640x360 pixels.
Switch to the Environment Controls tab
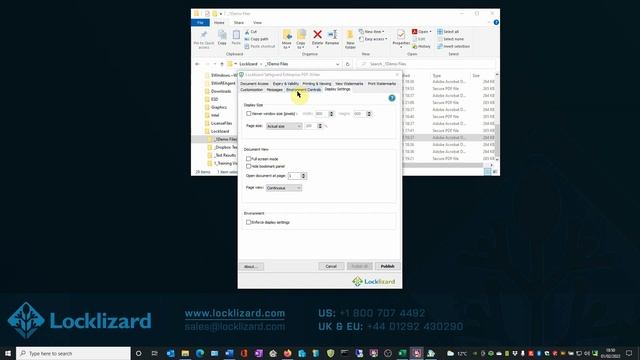point(303,89)
